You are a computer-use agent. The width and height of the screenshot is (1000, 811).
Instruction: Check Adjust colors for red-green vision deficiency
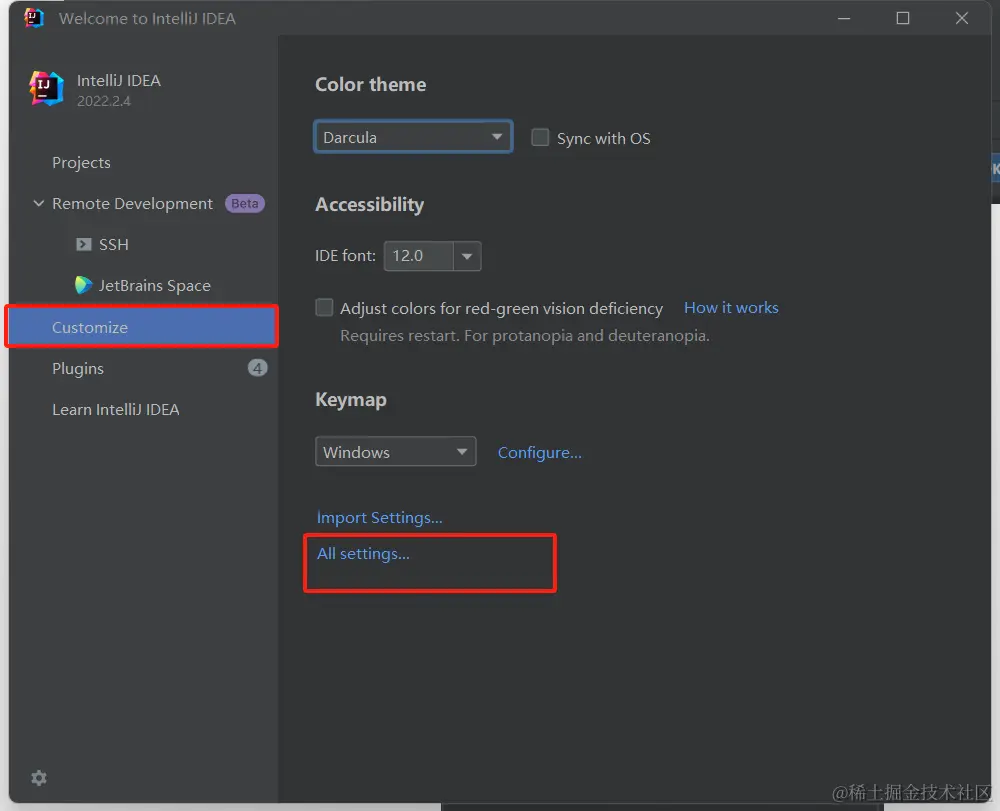(x=324, y=308)
